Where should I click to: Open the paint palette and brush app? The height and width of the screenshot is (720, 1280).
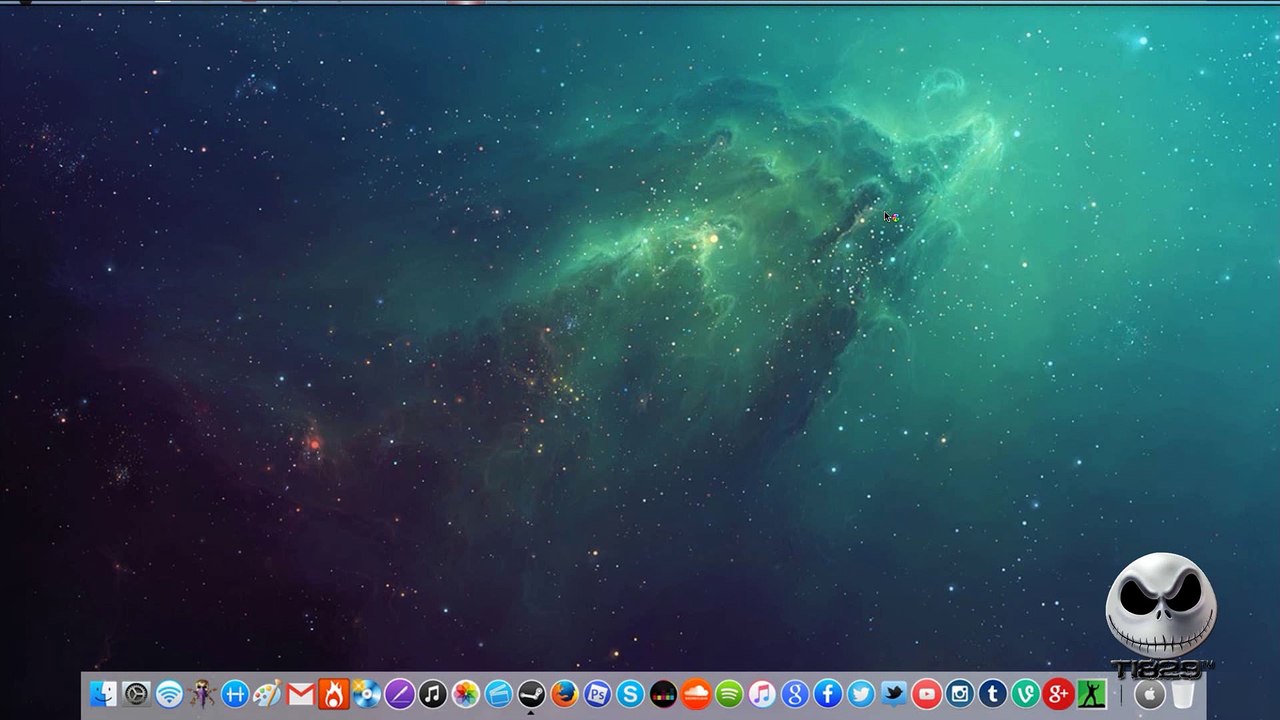coord(268,693)
